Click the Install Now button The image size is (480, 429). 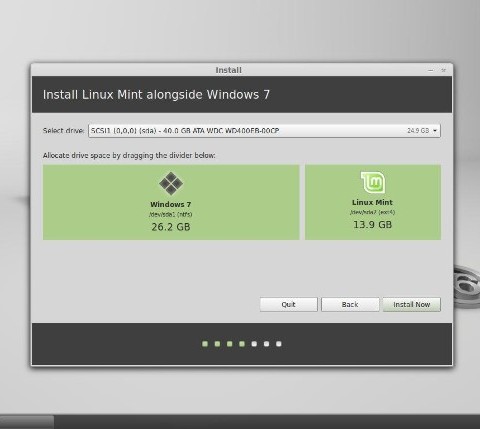pyautogui.click(x=412, y=304)
